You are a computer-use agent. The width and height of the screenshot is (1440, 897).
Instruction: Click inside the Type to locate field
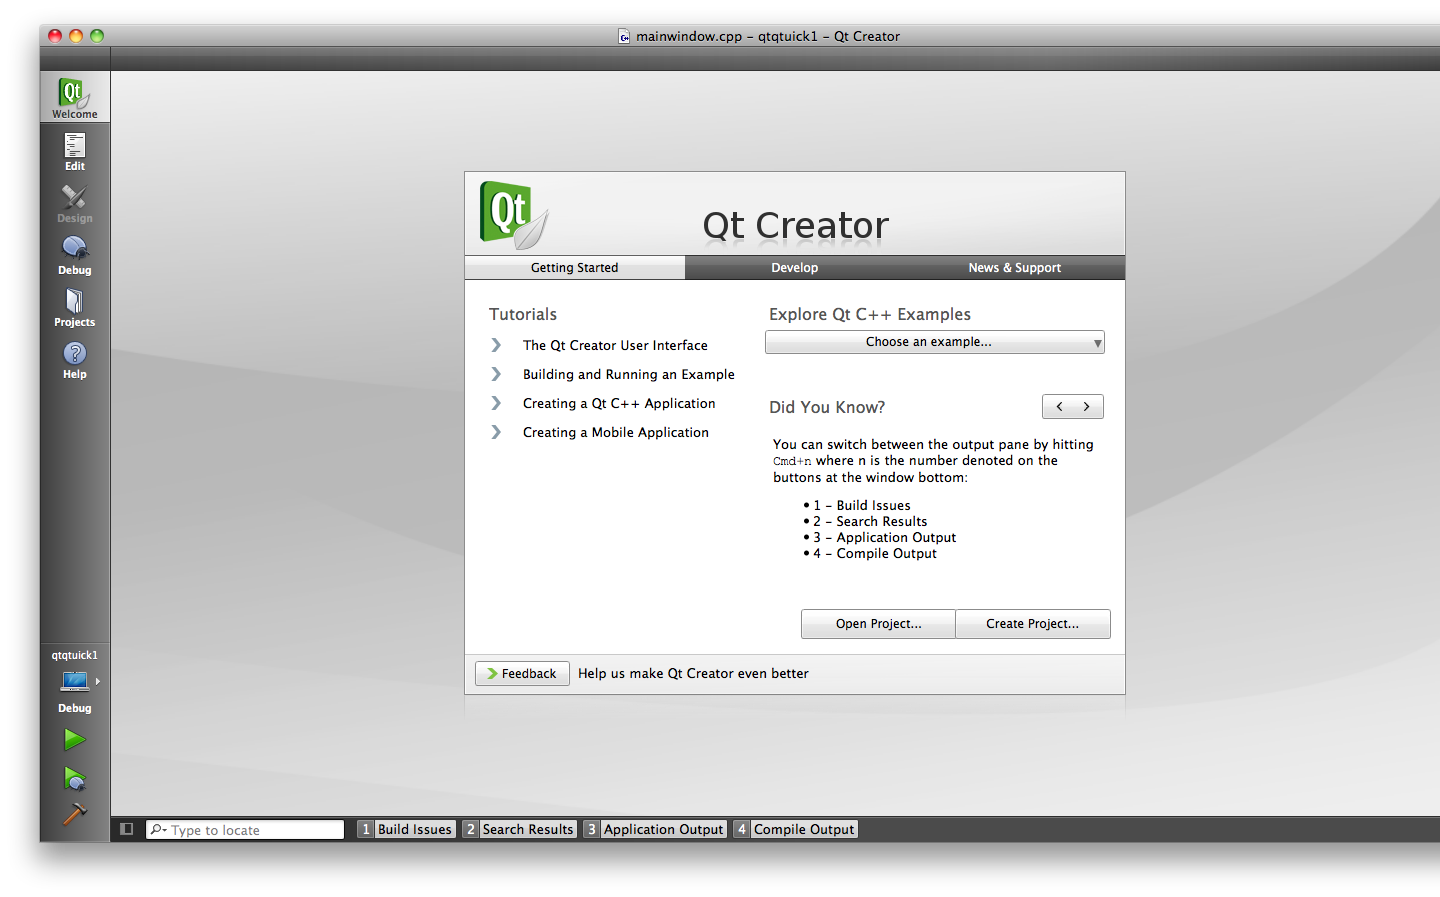coord(250,829)
